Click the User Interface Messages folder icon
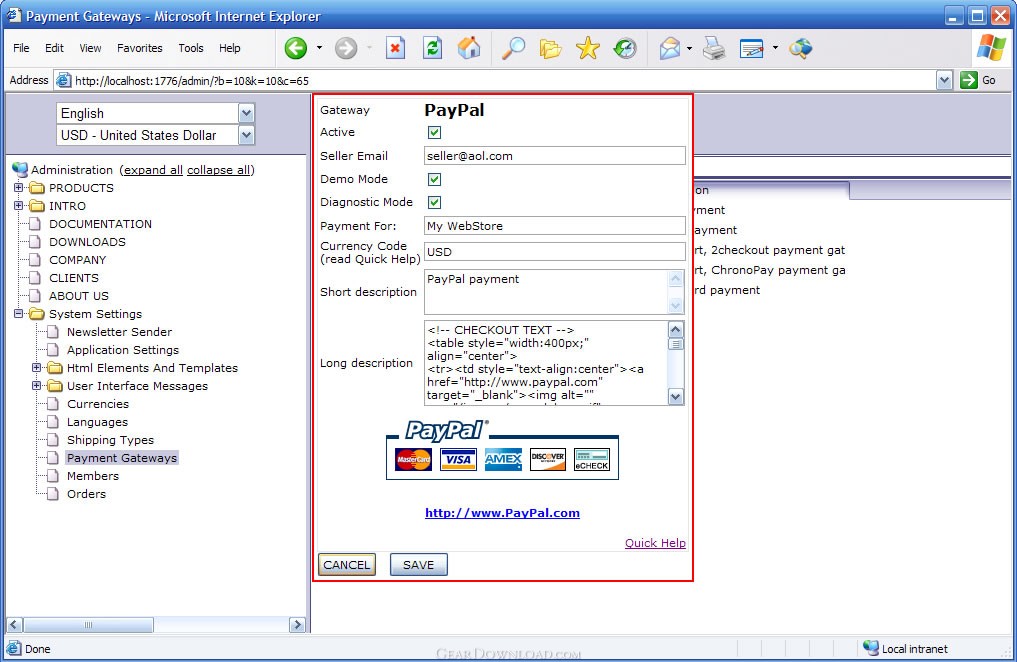Screen dimensions: 1017x662 (55, 386)
